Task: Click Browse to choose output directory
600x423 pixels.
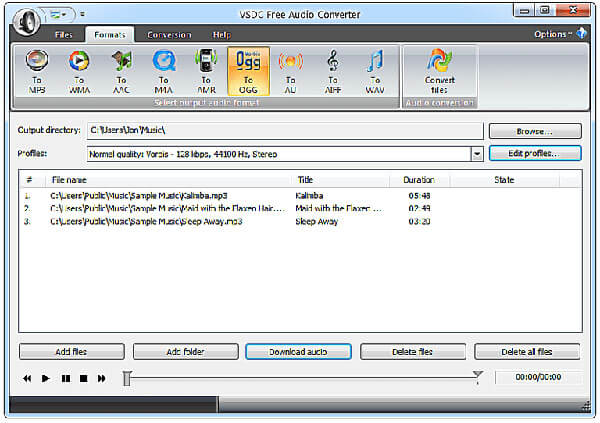Action: [x=535, y=131]
